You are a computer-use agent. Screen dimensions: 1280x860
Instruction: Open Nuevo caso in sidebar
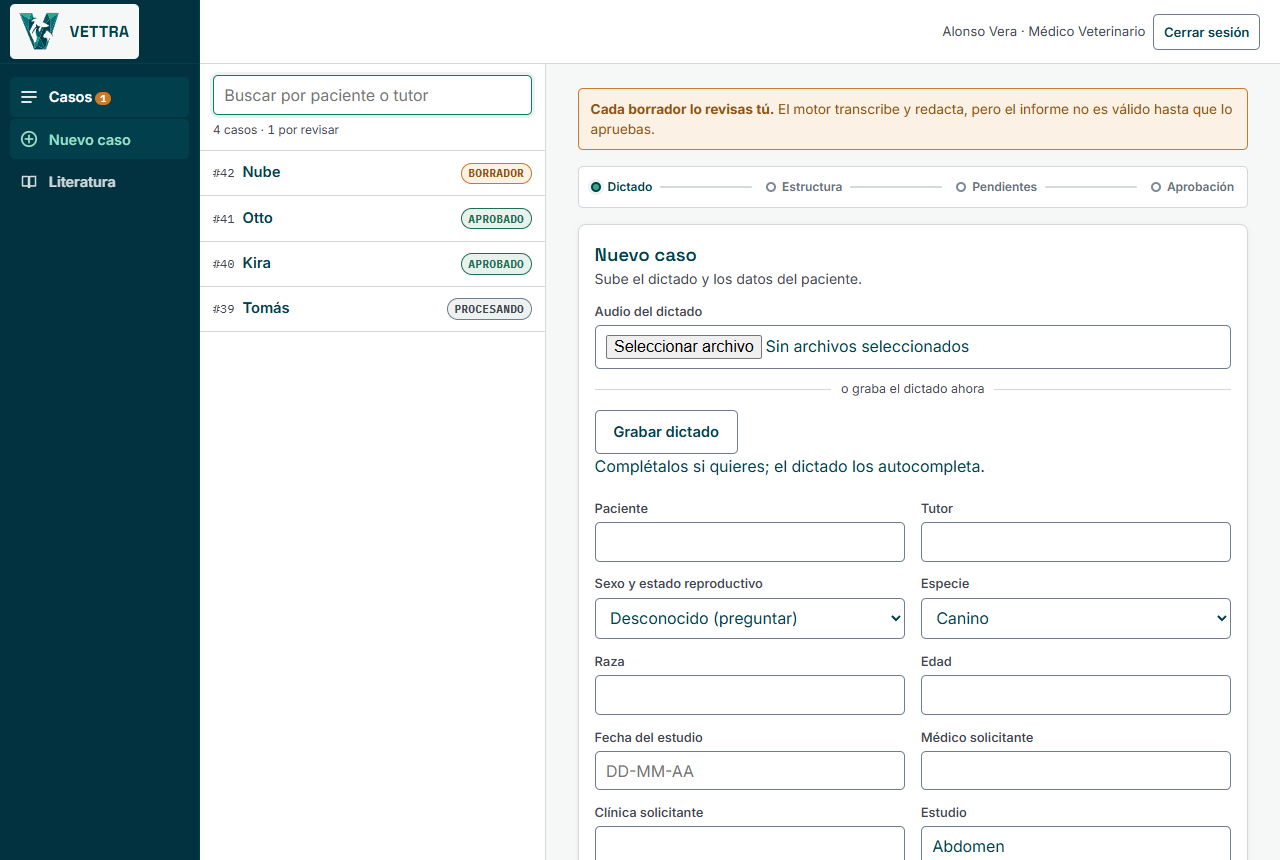coord(99,139)
